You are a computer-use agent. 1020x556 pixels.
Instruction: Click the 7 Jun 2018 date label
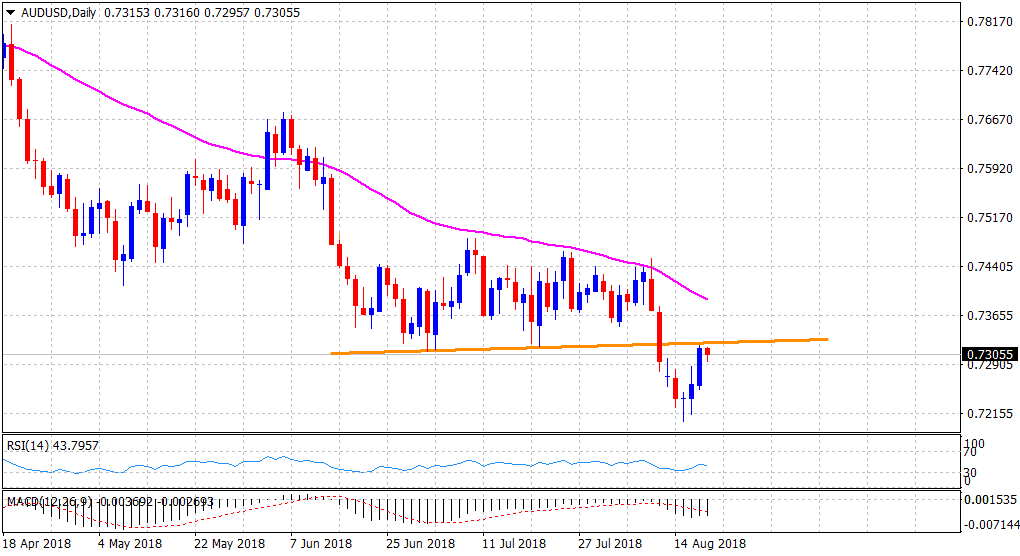[x=321, y=544]
